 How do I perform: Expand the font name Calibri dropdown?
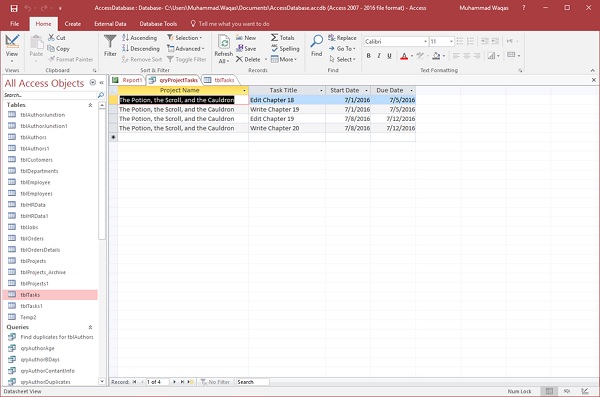pos(425,41)
